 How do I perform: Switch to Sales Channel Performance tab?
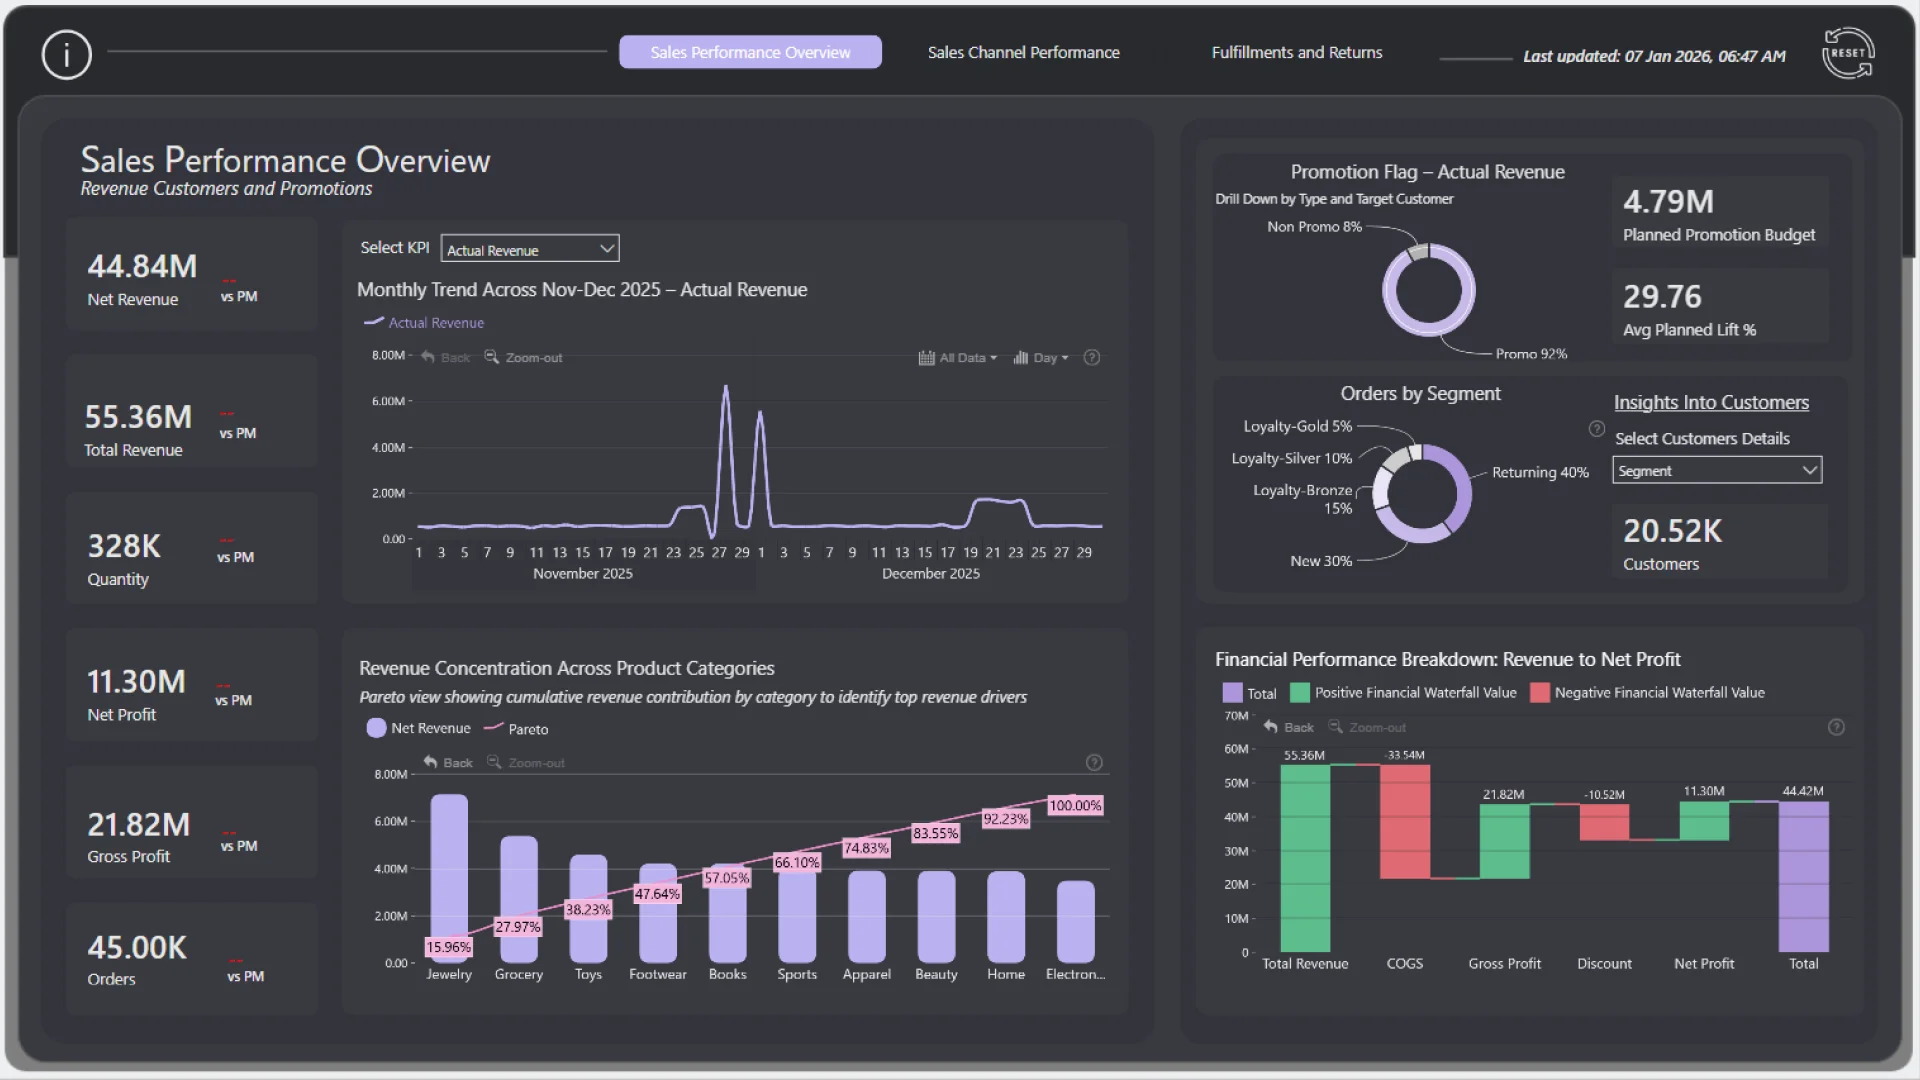click(x=1023, y=52)
